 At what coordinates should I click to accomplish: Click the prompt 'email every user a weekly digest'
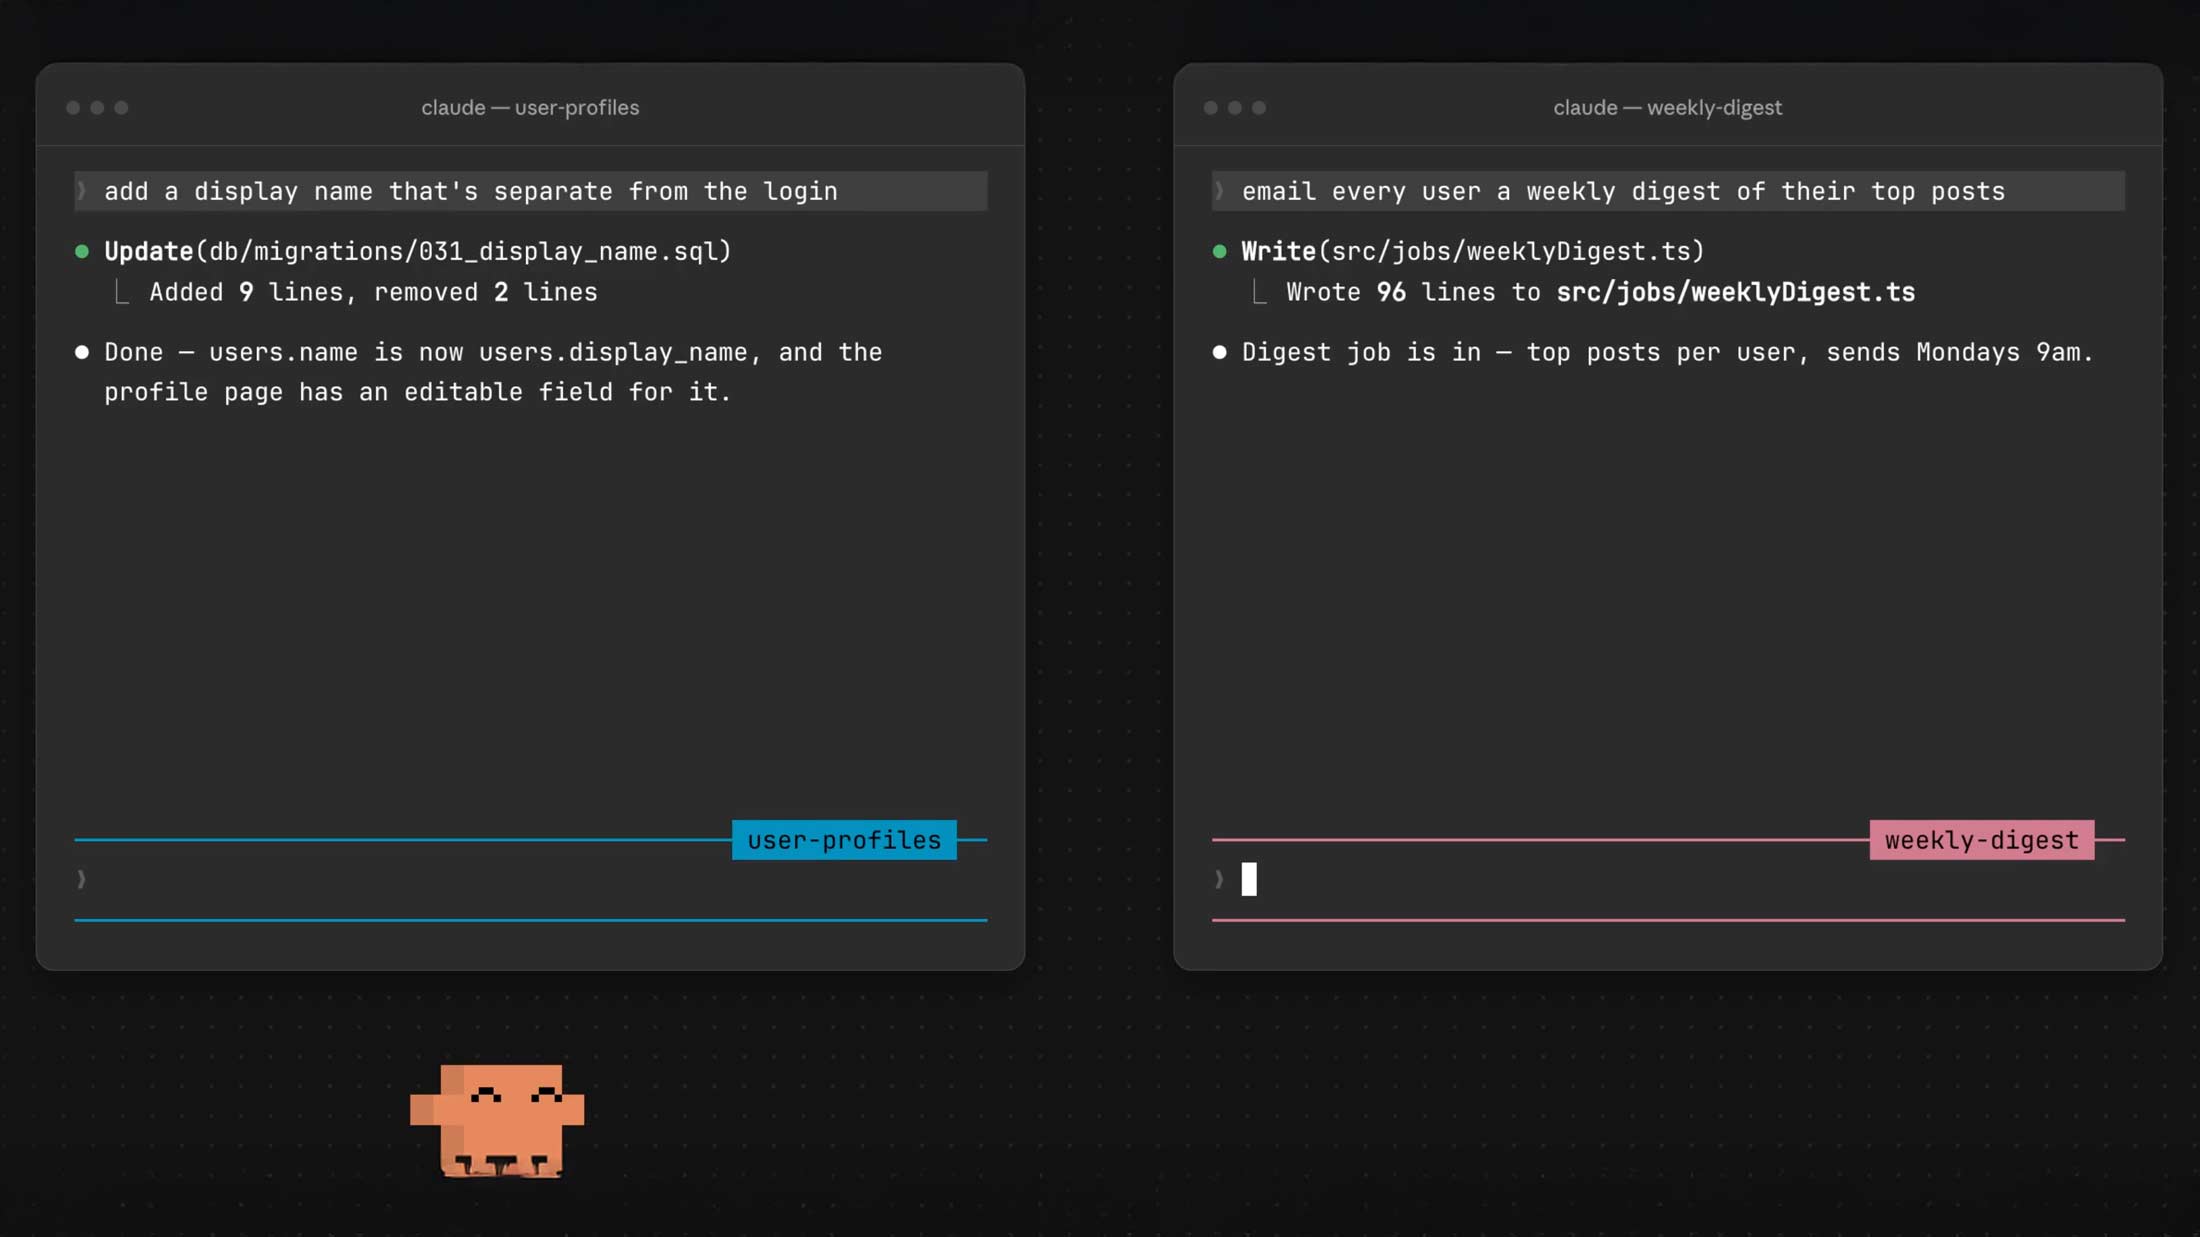pyautogui.click(x=1668, y=191)
